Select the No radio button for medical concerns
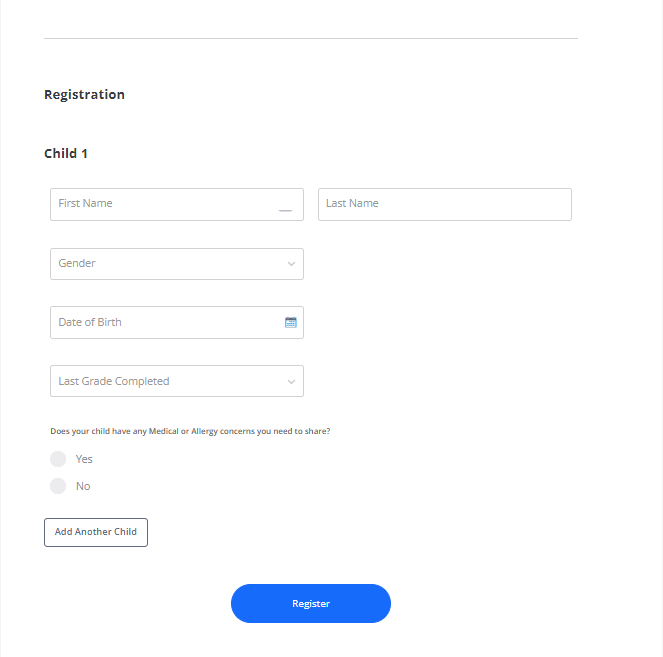This screenshot has height=657, width=663. (58, 486)
